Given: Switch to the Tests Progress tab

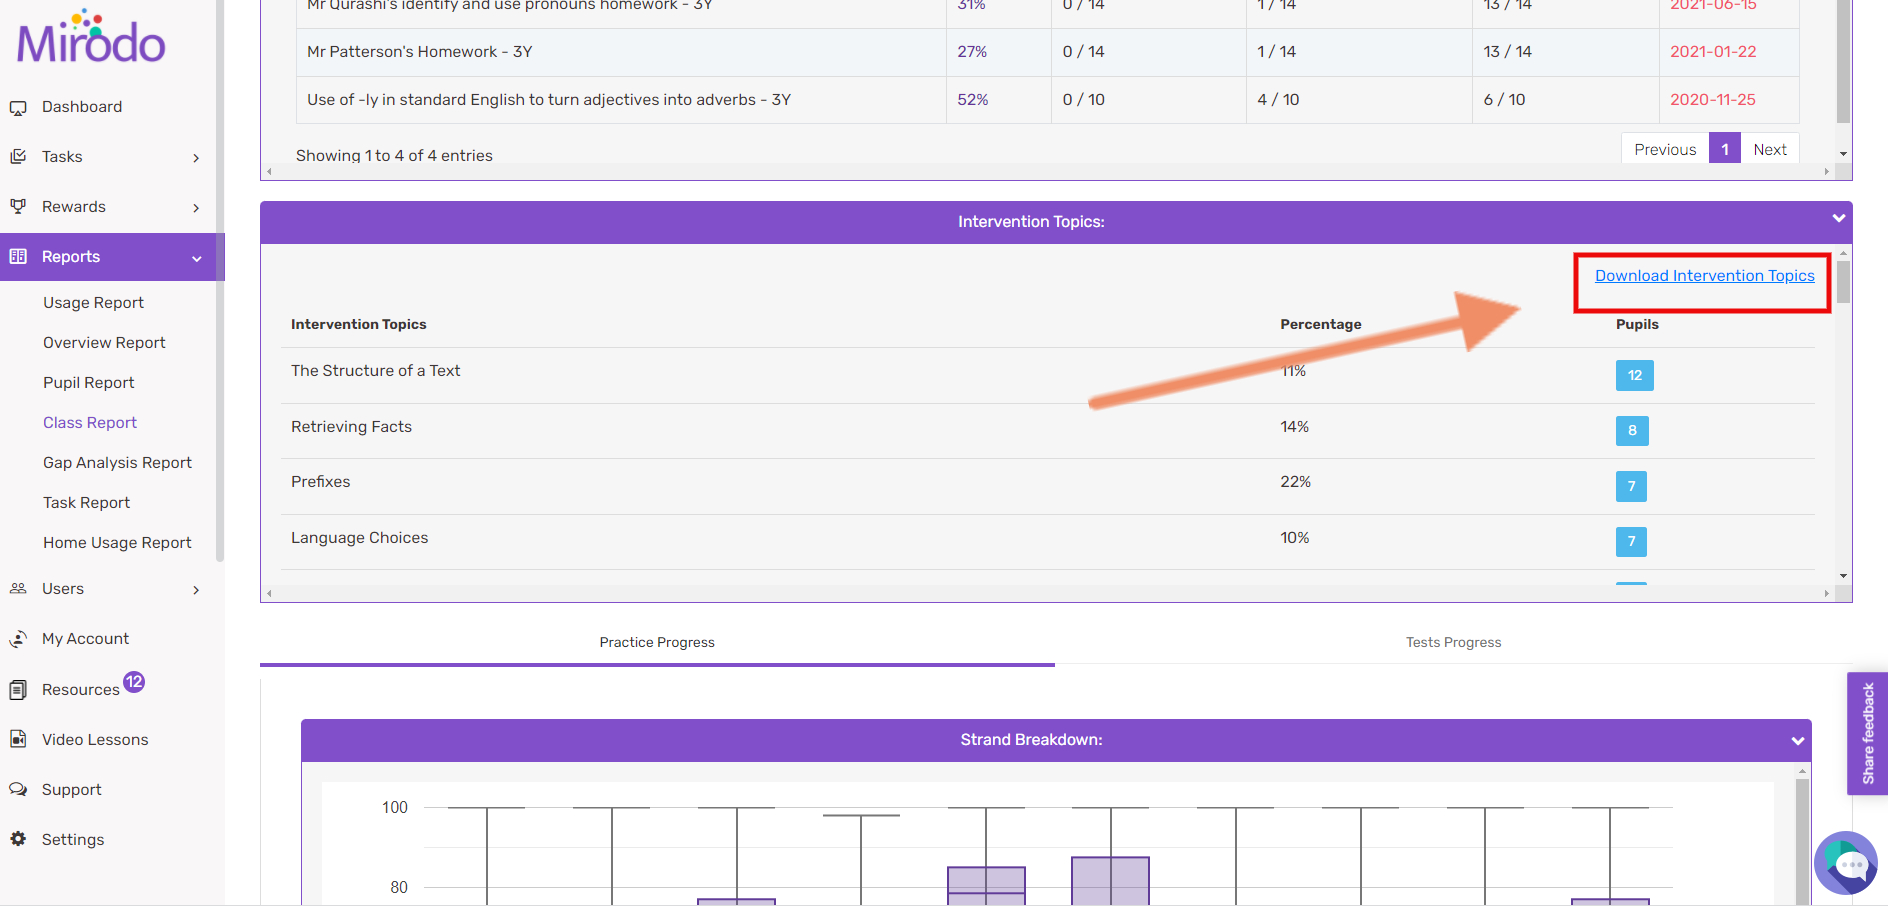Looking at the screenshot, I should click(x=1453, y=642).
